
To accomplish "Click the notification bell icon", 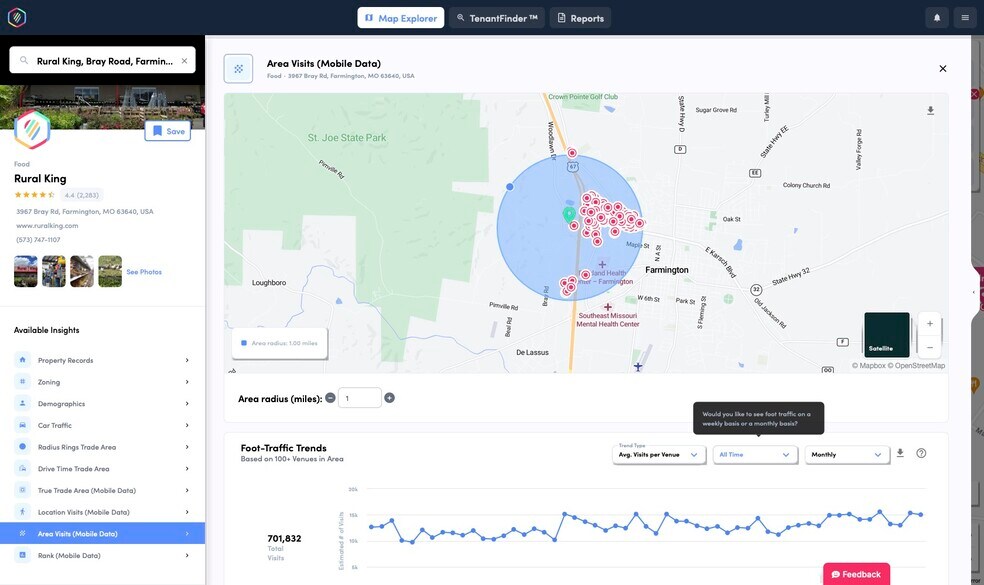I will pyautogui.click(x=937, y=17).
